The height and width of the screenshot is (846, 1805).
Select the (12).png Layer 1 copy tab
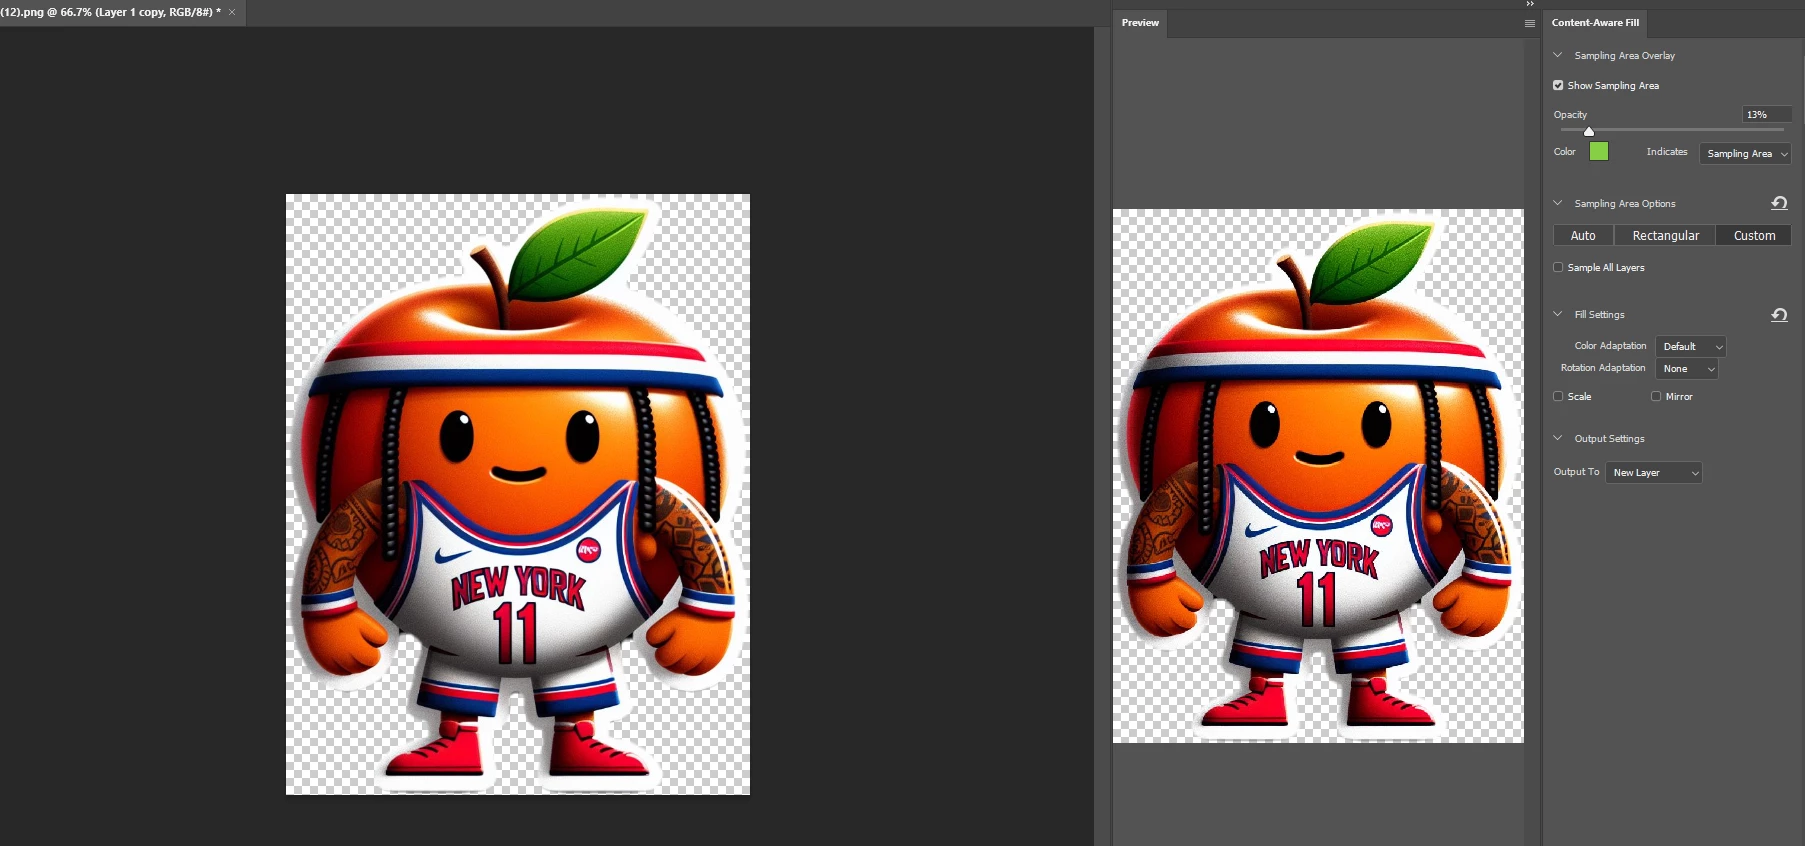coord(111,12)
